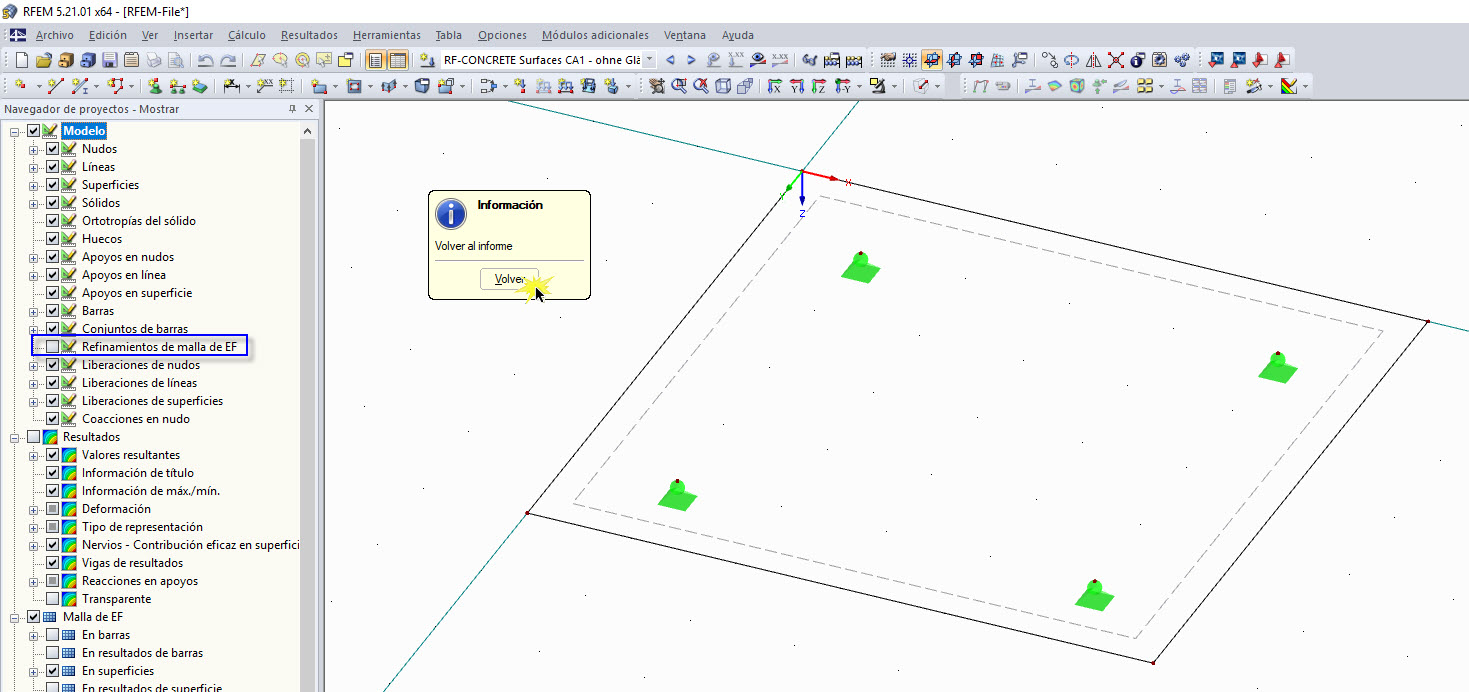
Task: Click the green support in bottom-right slab corner
Action: pyautogui.click(x=1094, y=595)
